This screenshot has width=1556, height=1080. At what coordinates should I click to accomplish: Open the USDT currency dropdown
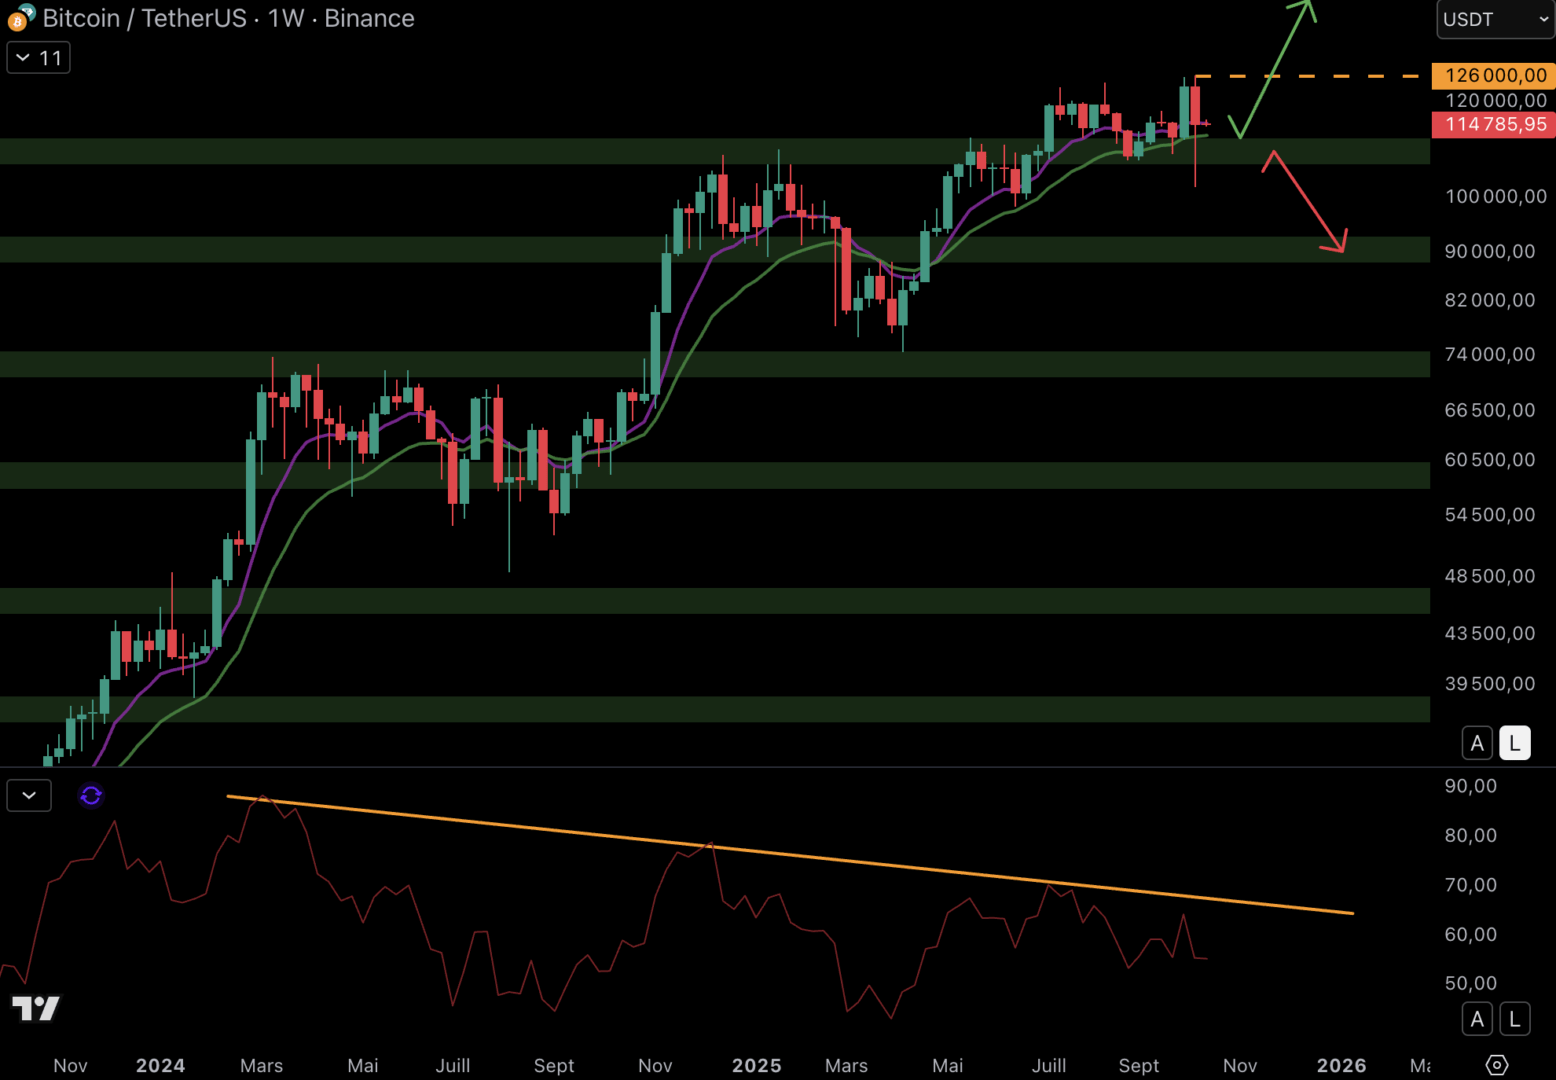coord(1494,19)
